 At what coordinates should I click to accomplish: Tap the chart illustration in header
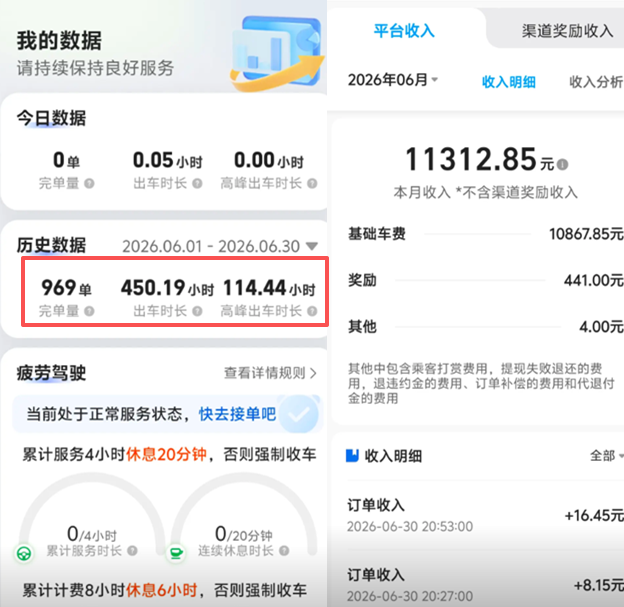click(278, 53)
